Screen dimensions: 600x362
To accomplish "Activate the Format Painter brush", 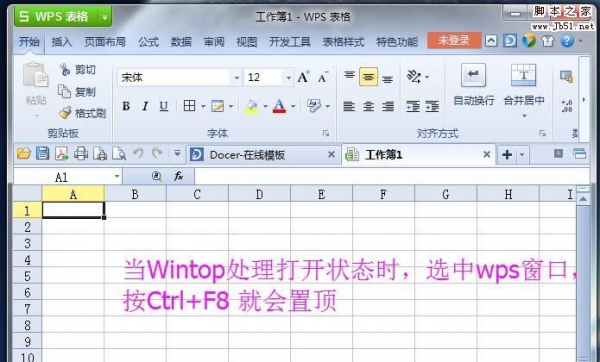I will [65, 113].
